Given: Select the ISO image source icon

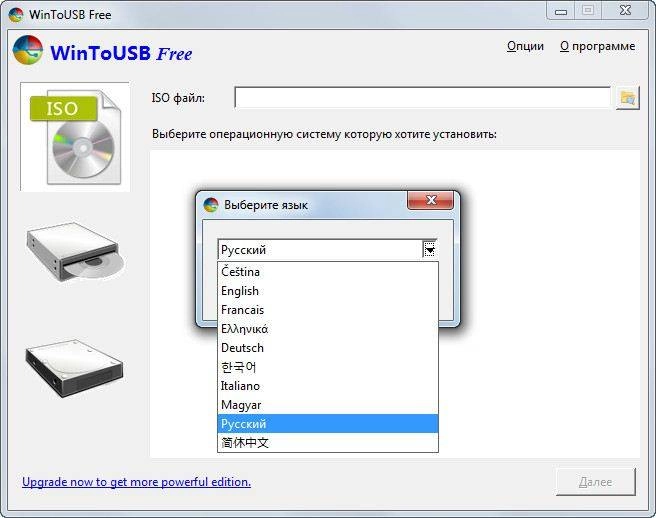Looking at the screenshot, I should [x=75, y=137].
